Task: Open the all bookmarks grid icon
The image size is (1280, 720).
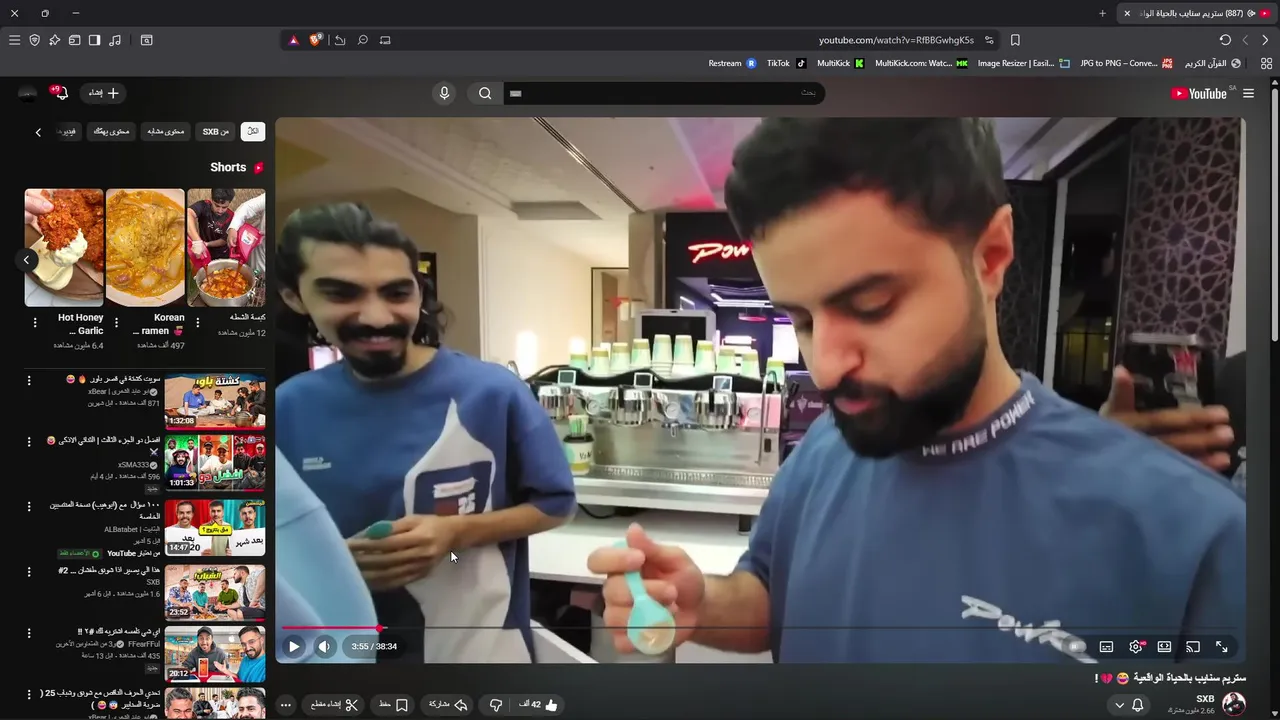Action: tap(1266, 63)
